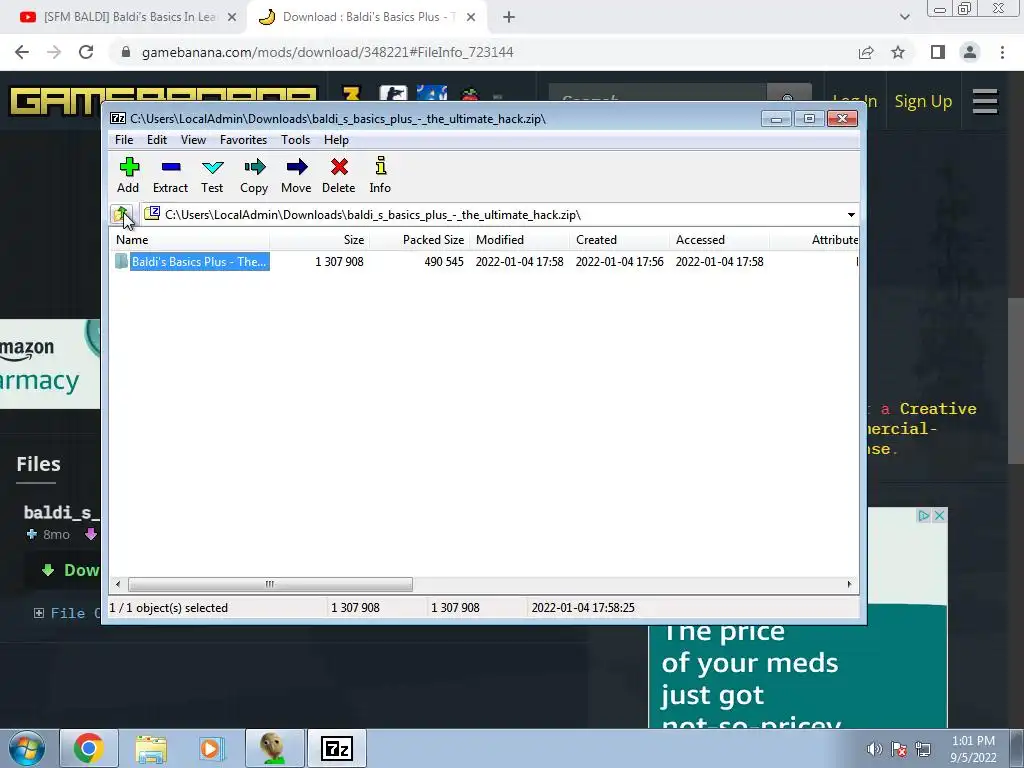Click the Chrome taskbar icon

(x=89, y=748)
